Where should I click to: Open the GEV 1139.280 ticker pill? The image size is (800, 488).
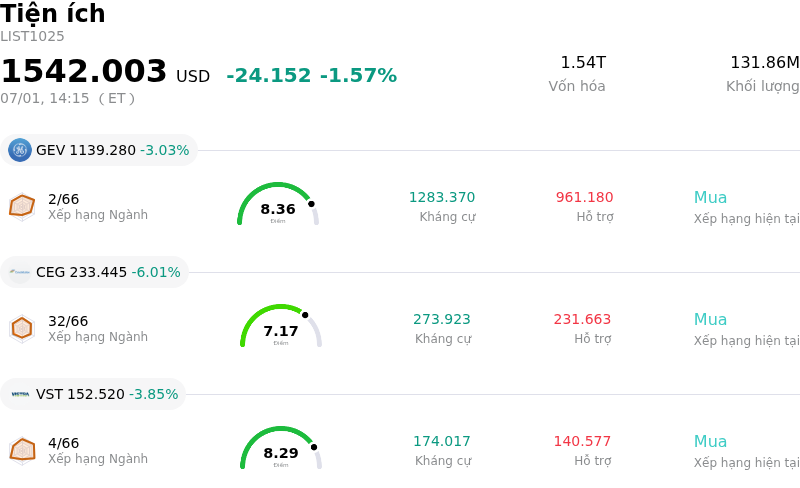point(99,150)
